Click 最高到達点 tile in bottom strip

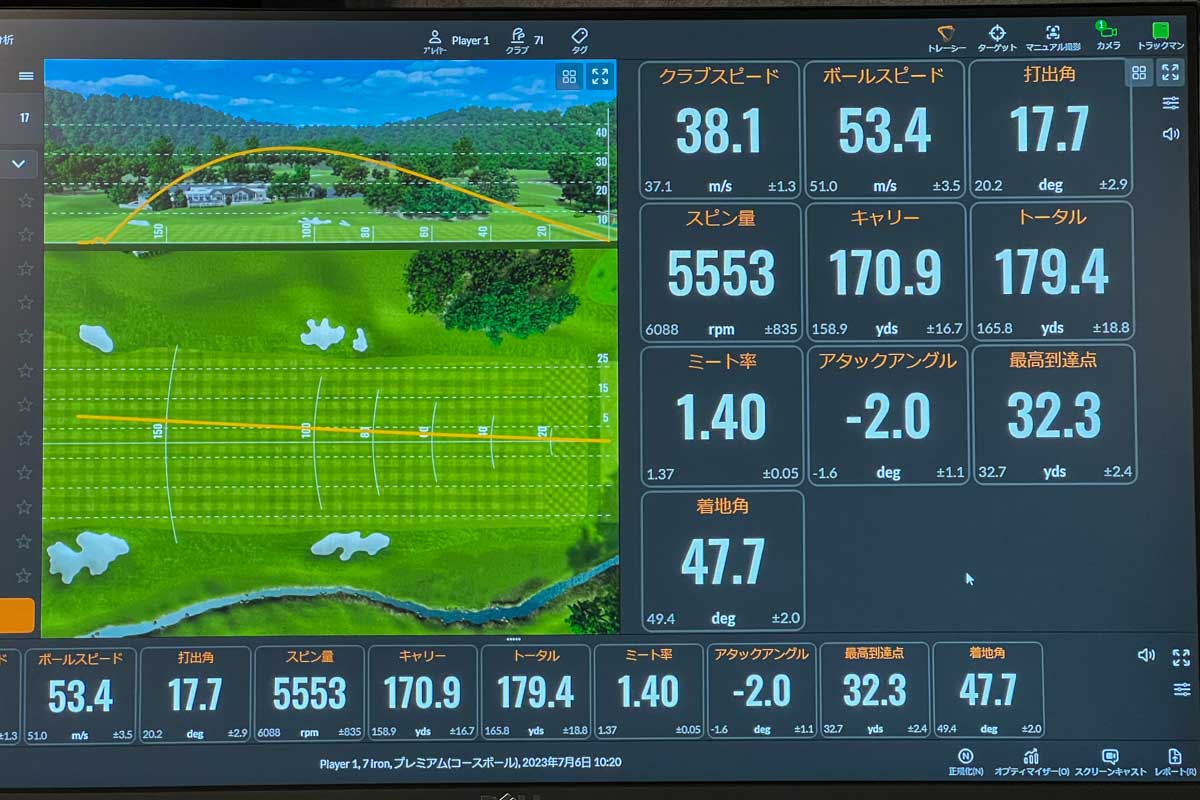coord(875,690)
